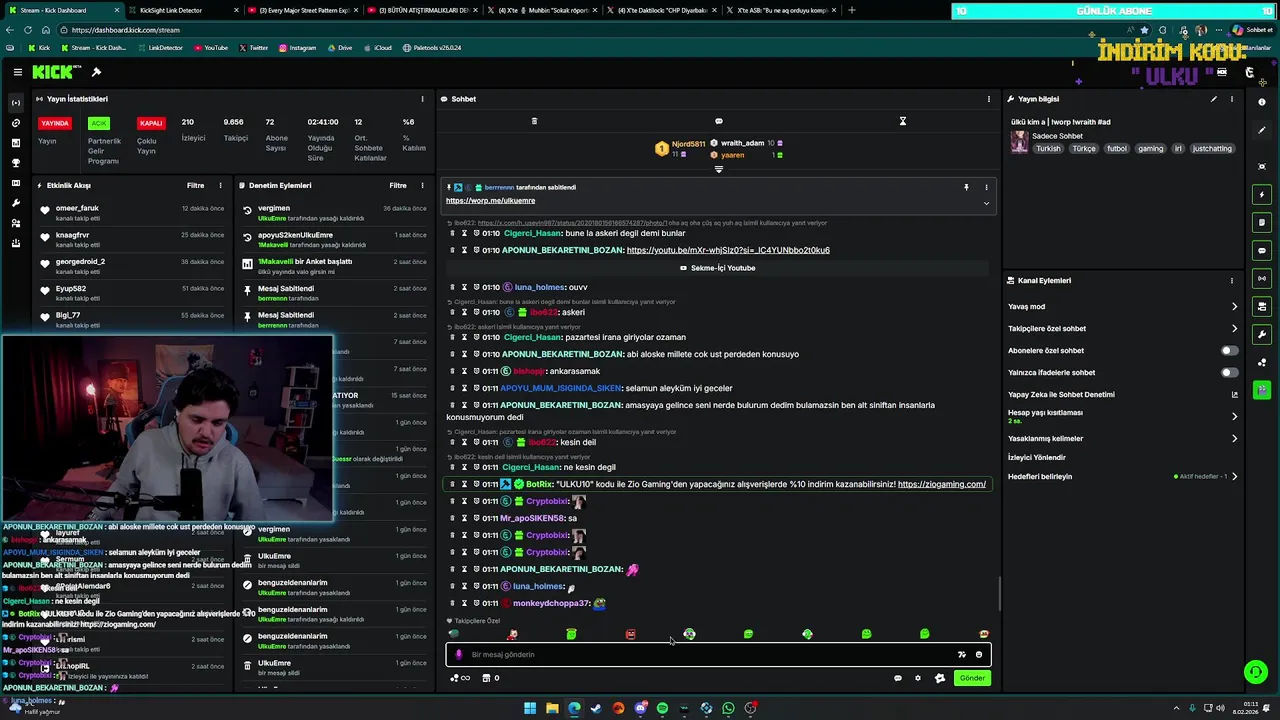Open the emoji picker in the message box
Viewport: 1280px width, 720px height.
tap(979, 655)
